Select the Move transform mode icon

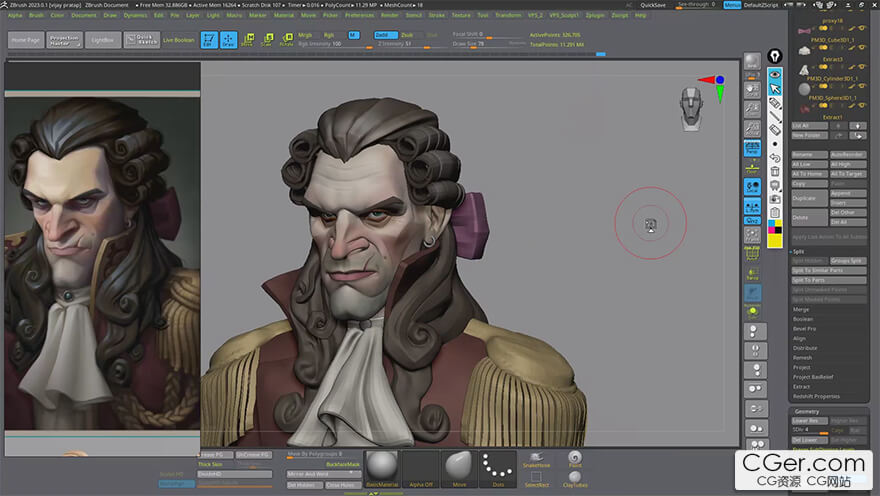(x=248, y=39)
